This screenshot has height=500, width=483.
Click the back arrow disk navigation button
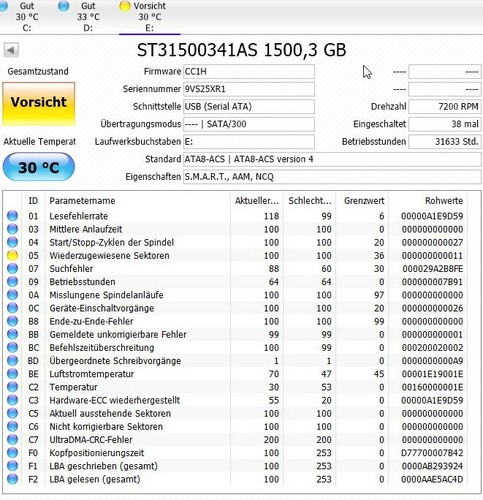point(11,50)
